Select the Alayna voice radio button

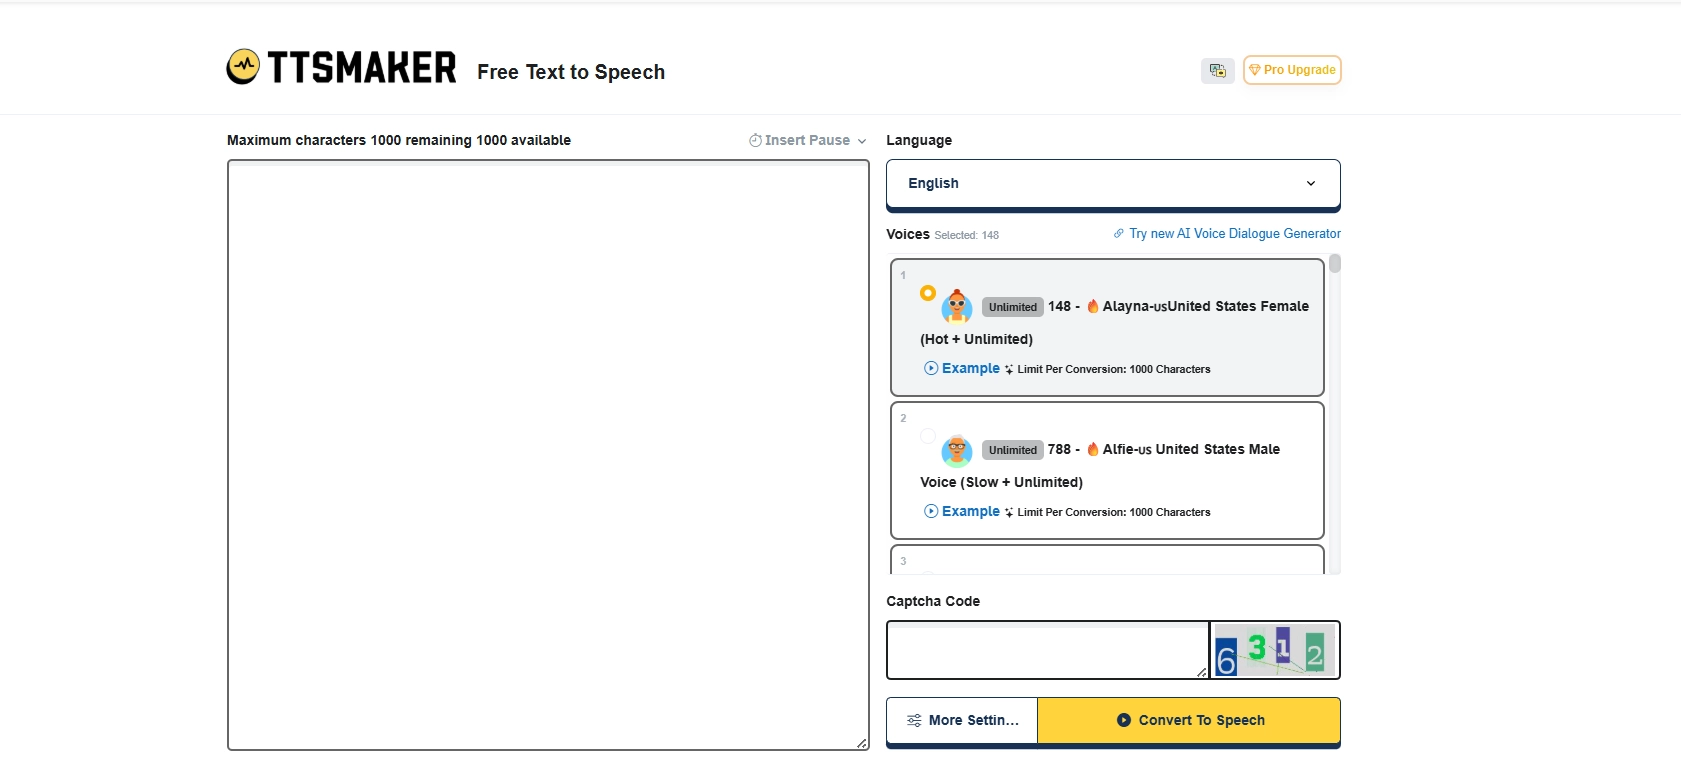(928, 293)
